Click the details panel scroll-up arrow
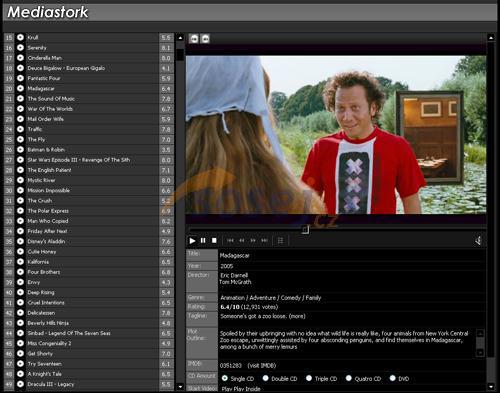The width and height of the screenshot is (500, 393). coord(491,38)
